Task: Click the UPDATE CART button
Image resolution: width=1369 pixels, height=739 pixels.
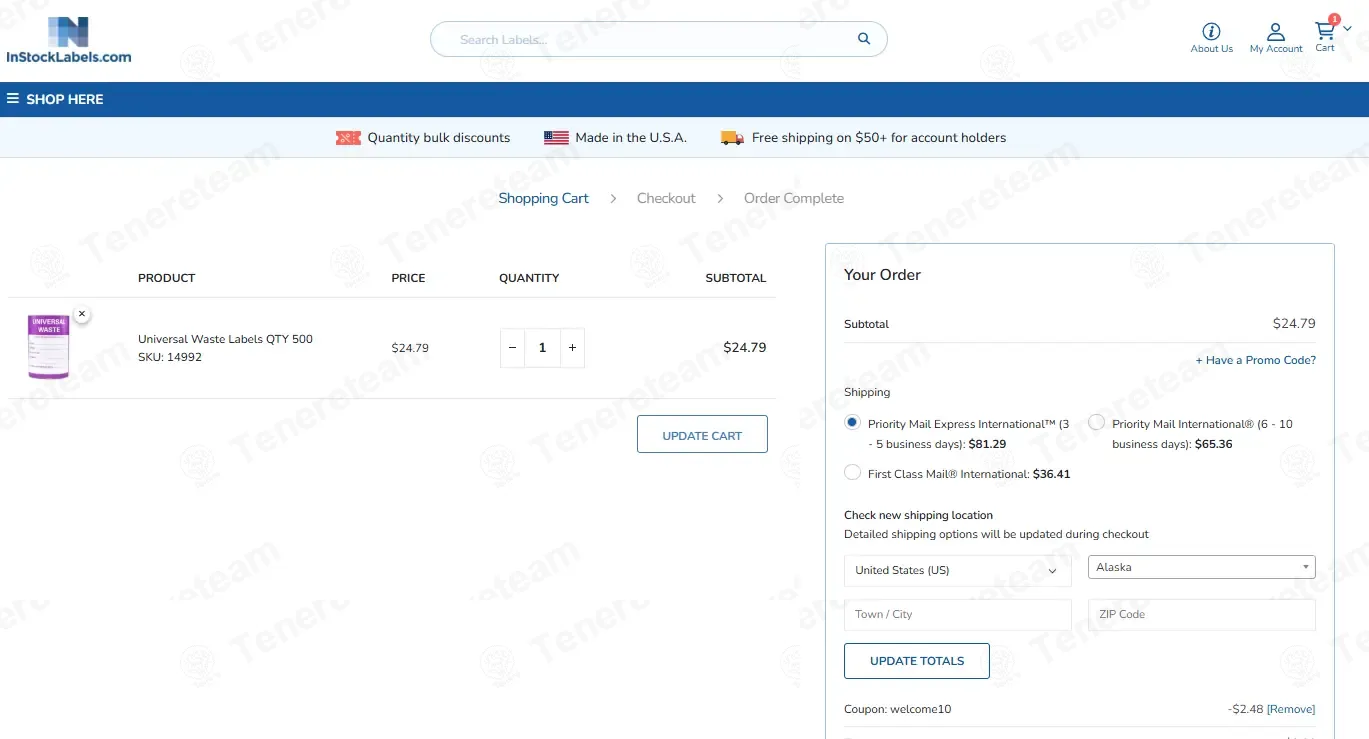Action: point(702,434)
